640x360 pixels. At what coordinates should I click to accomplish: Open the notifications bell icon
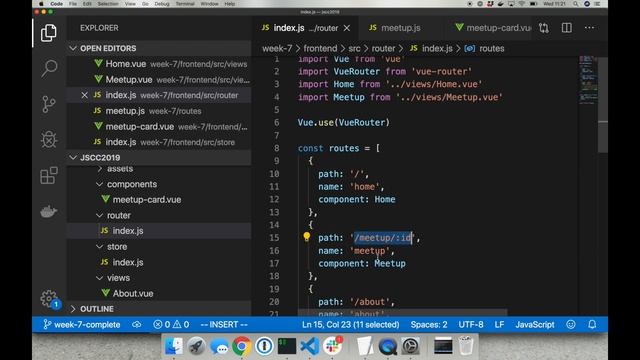(x=592, y=324)
